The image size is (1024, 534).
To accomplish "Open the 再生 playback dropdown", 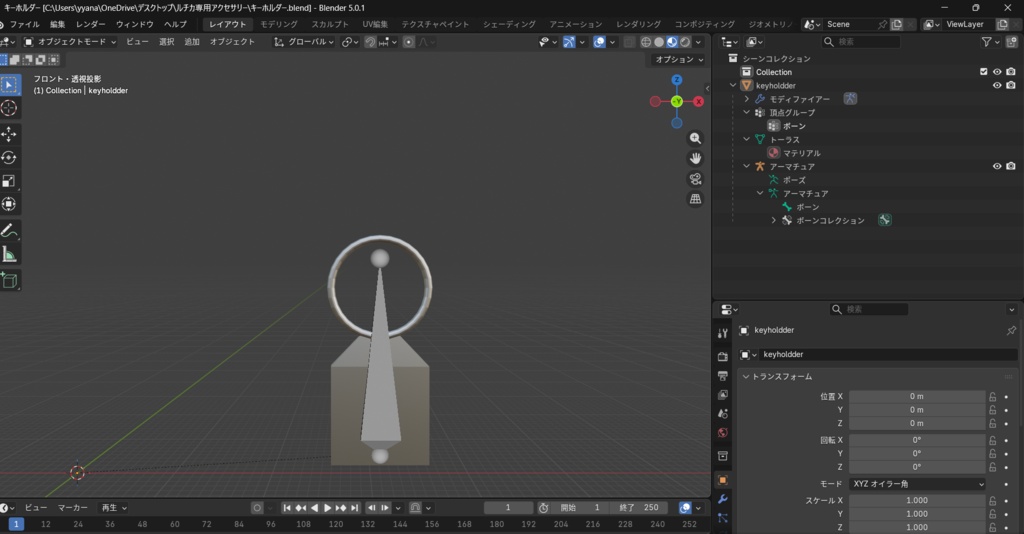I will click(114, 508).
